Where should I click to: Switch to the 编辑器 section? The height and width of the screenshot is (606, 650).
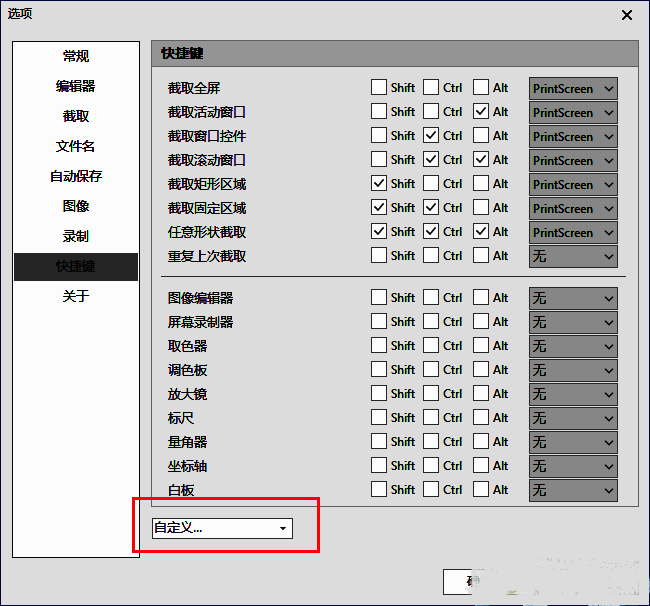point(76,86)
